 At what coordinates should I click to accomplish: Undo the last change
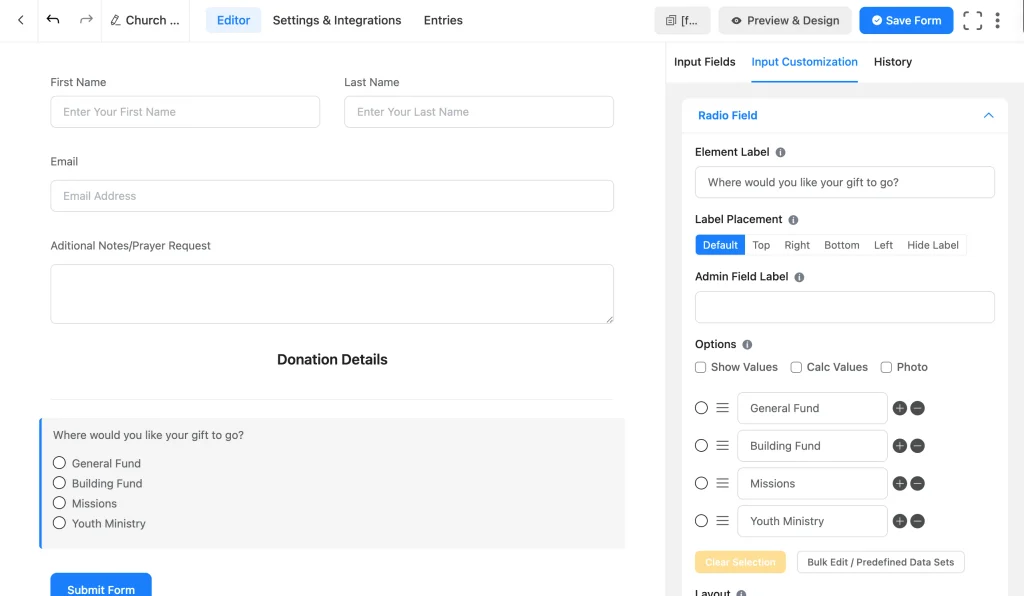pos(53,20)
